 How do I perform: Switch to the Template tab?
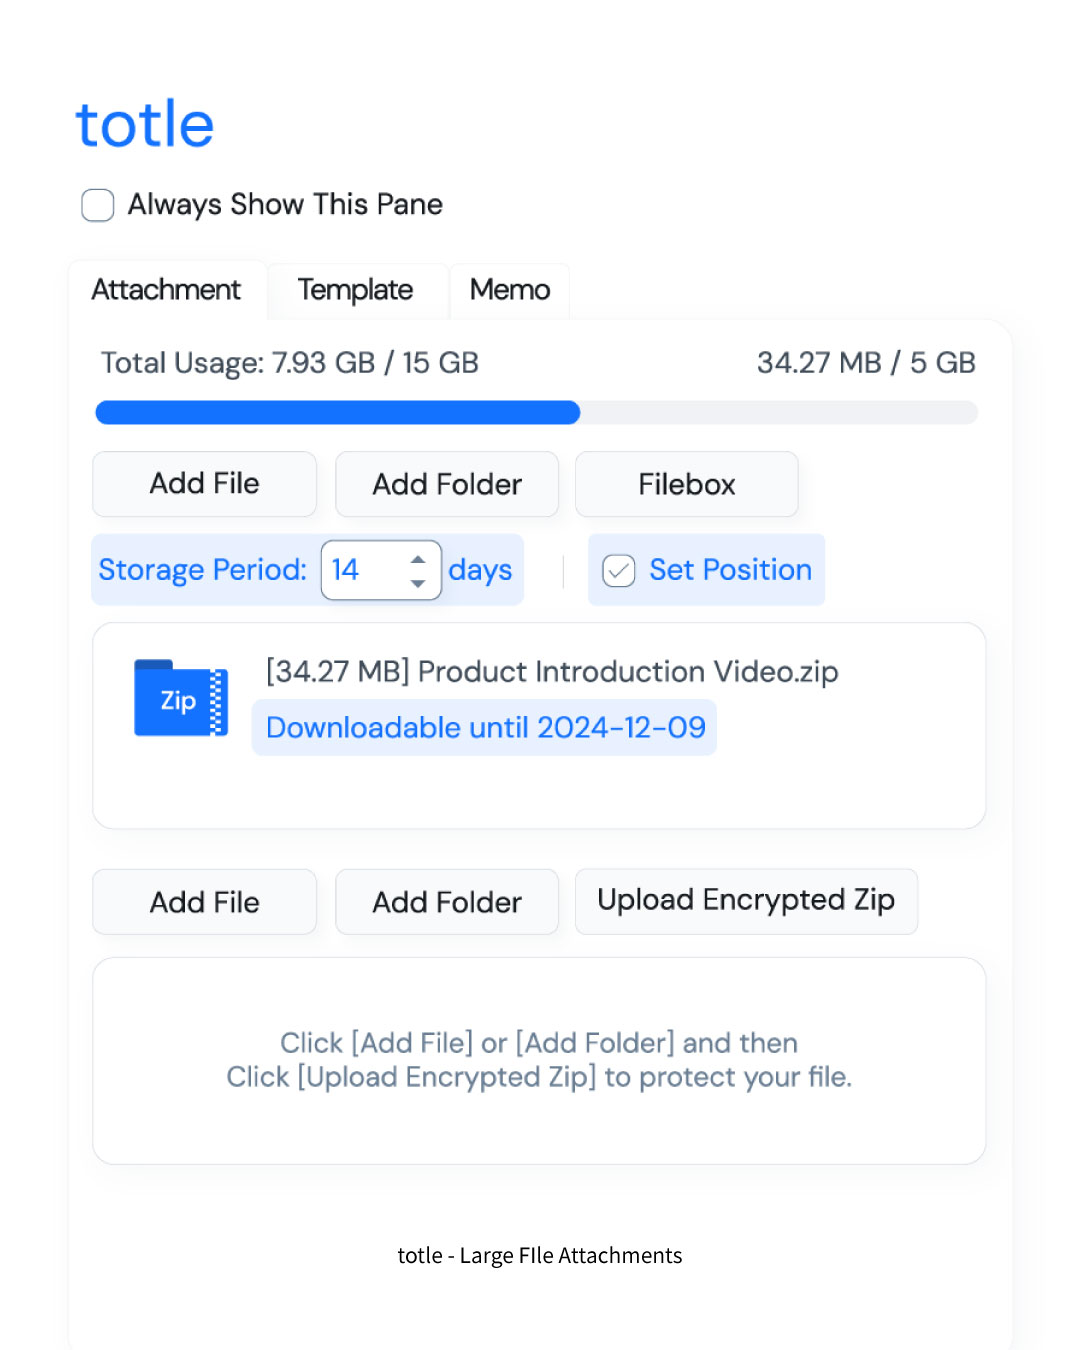355,290
